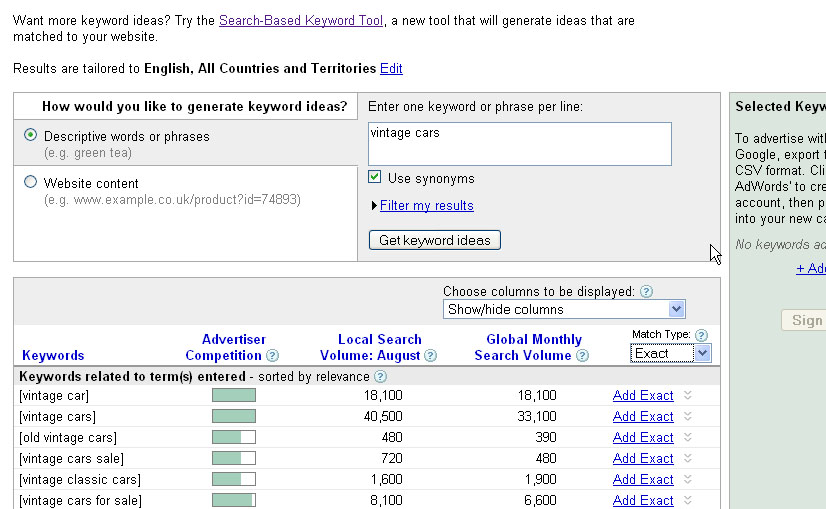Click help icon beside Local Search Volume: August
The image size is (826, 509).
(430, 356)
